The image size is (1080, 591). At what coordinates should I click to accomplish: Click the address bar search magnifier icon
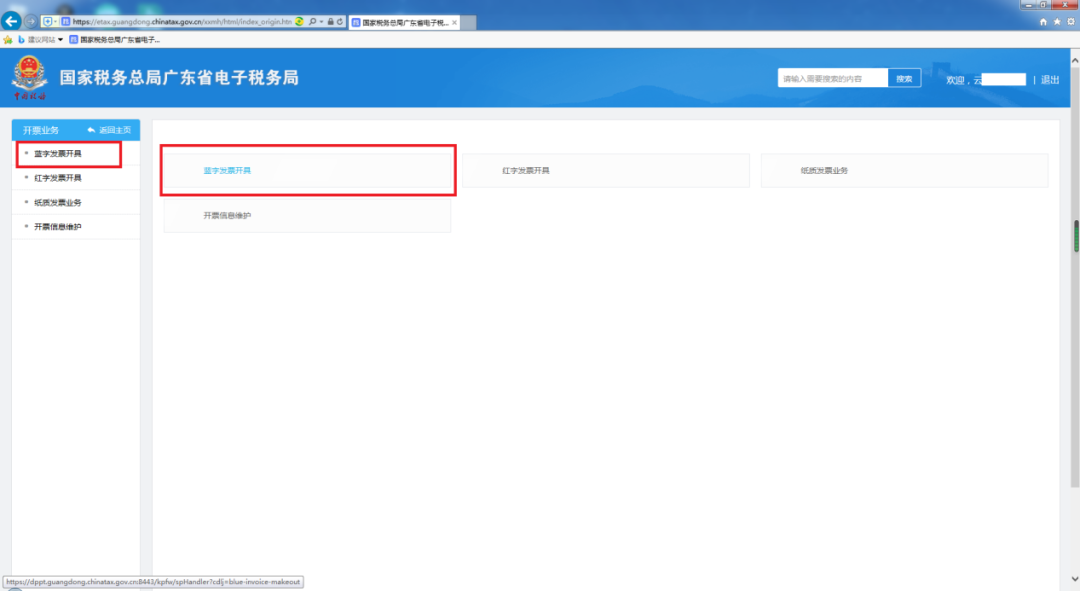313,22
